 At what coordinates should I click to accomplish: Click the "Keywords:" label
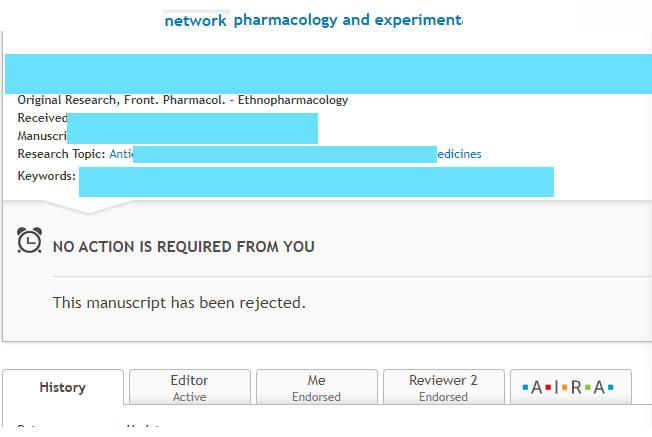point(46,176)
